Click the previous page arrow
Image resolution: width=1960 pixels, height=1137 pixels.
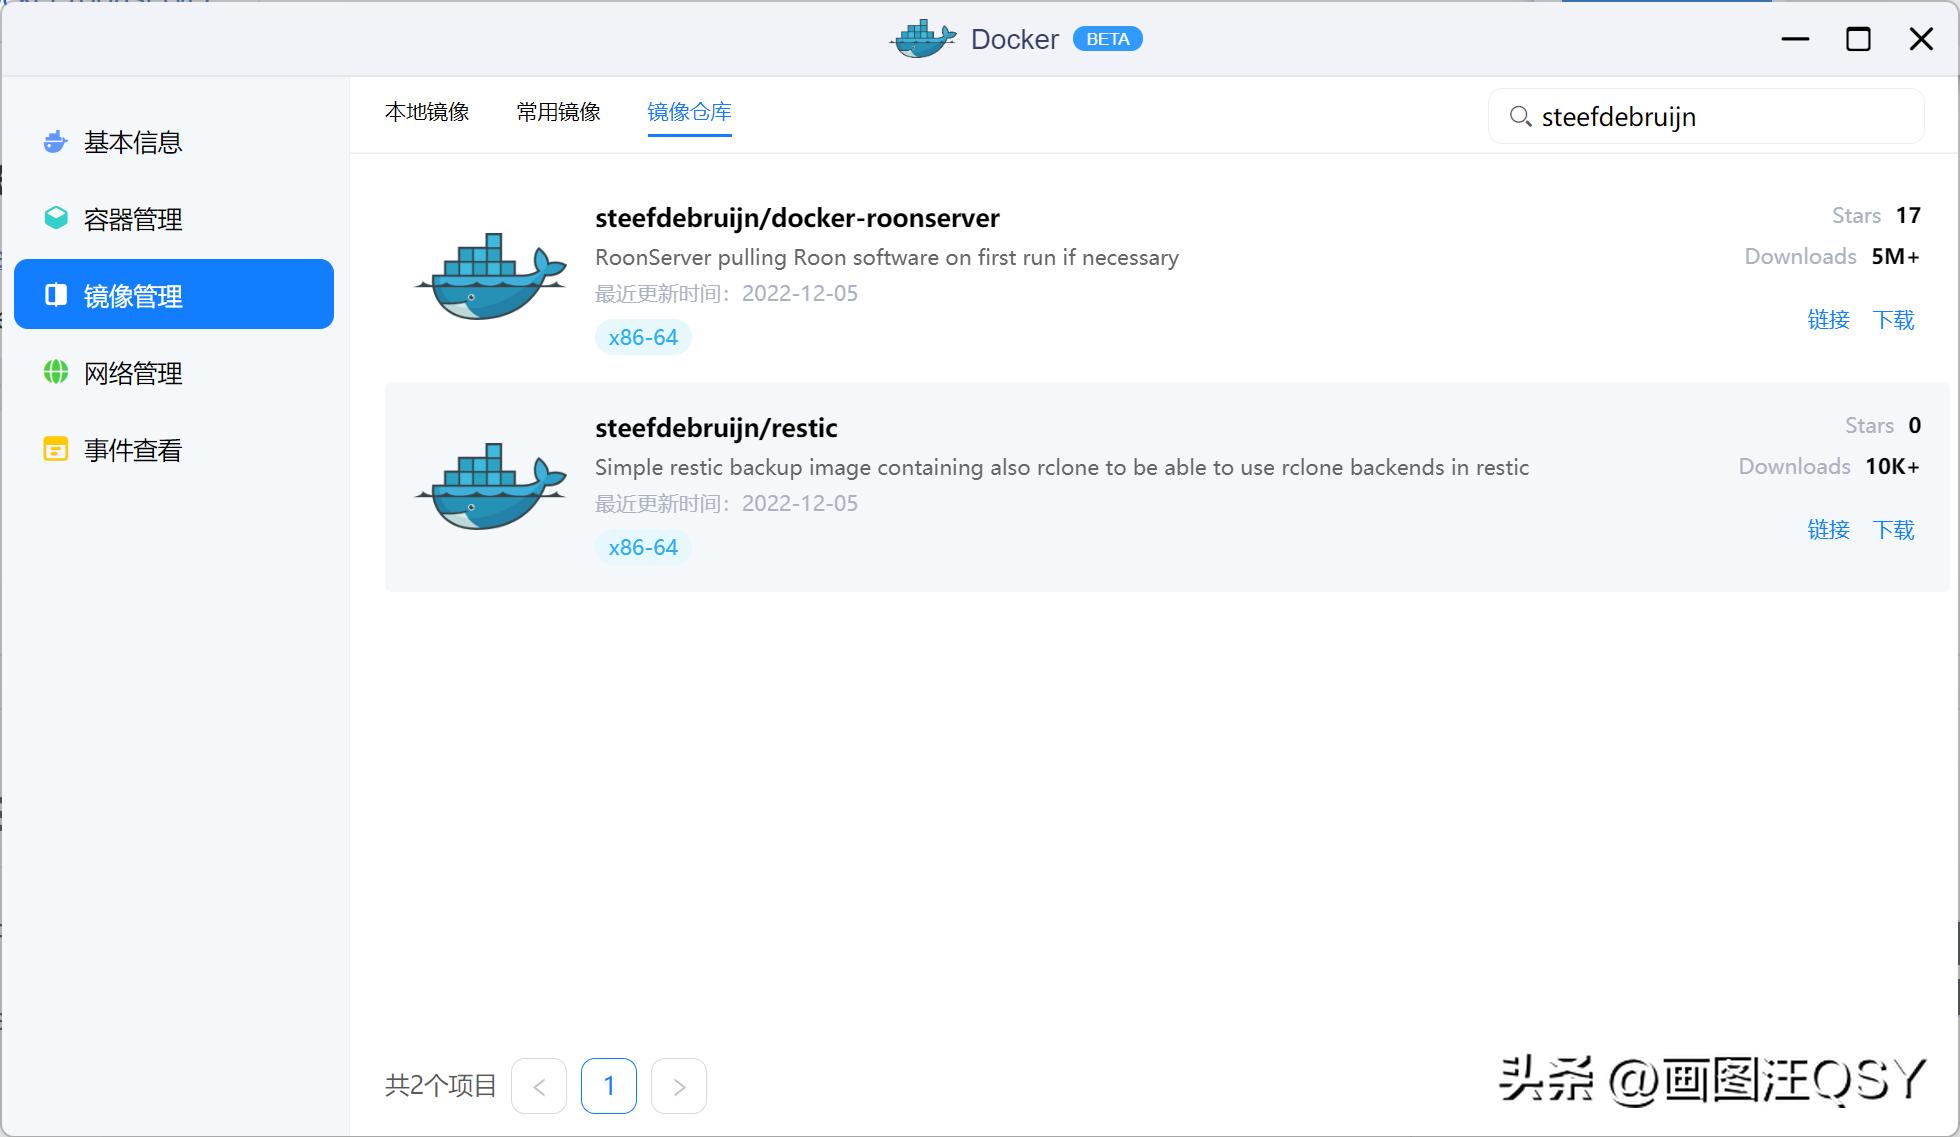click(538, 1085)
